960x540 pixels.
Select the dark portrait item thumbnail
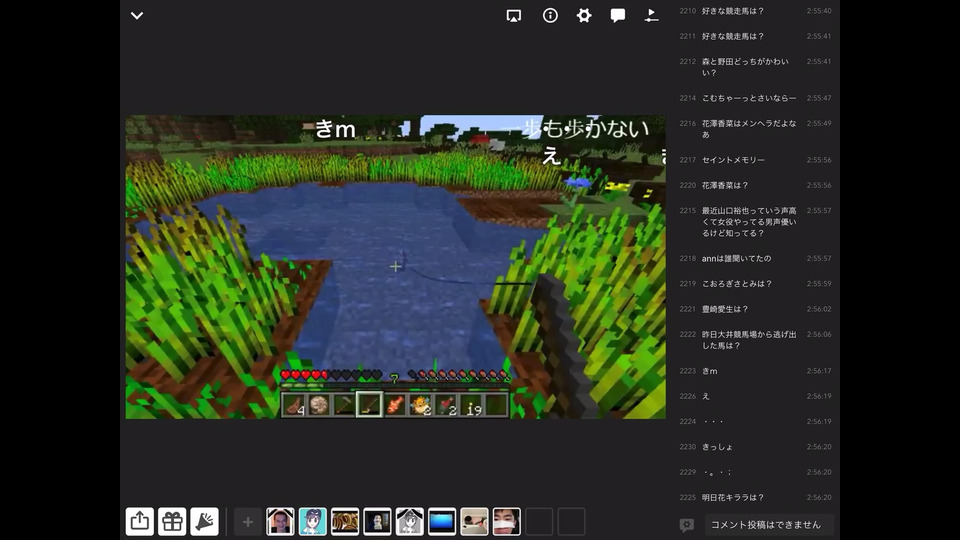click(377, 522)
